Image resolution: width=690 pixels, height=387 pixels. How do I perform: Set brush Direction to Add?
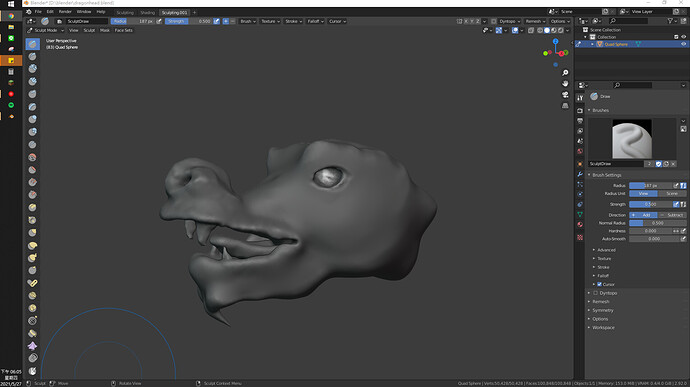pyautogui.click(x=643, y=215)
